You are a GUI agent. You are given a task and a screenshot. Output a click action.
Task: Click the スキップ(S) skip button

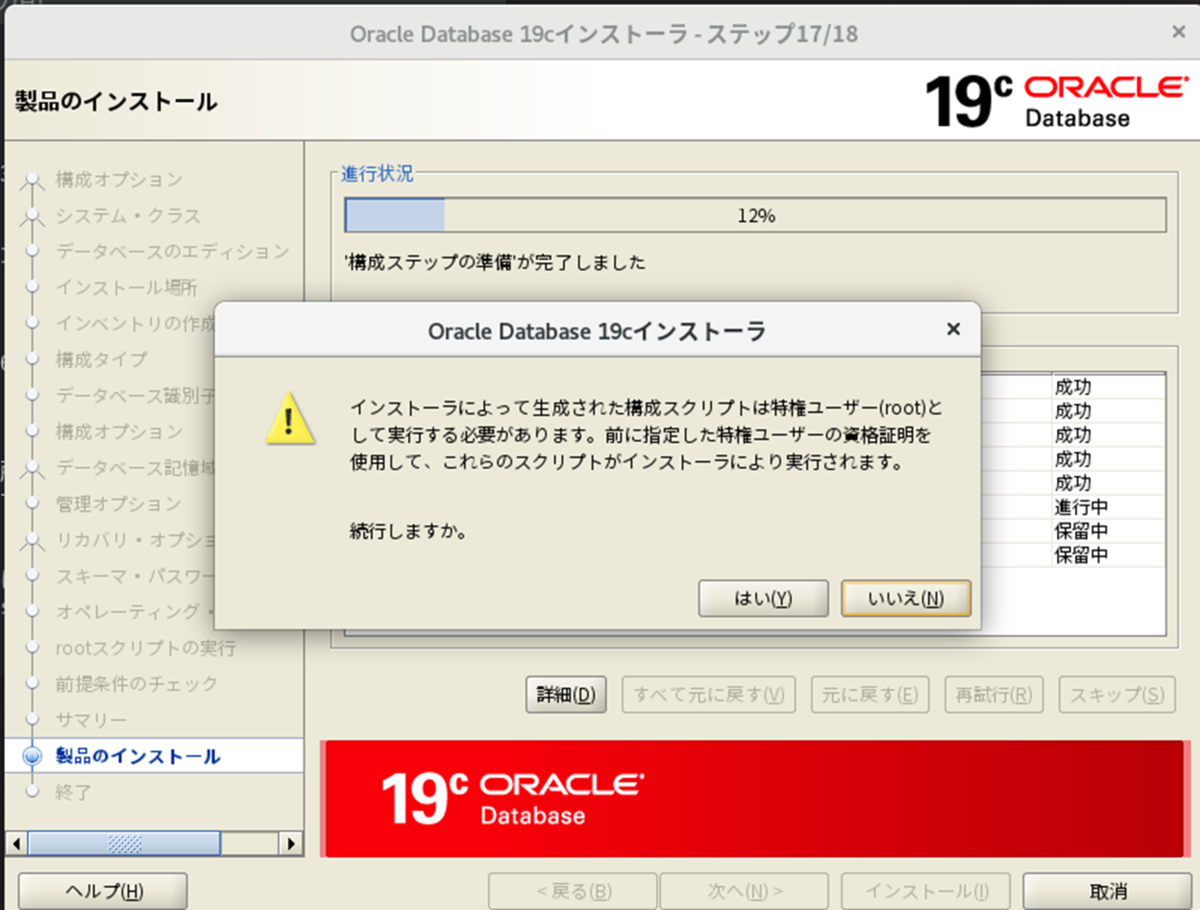point(1116,694)
